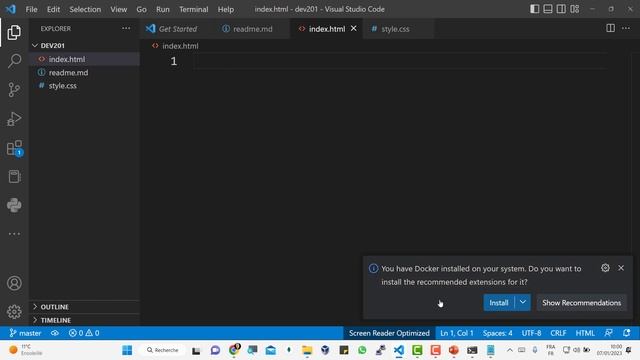This screenshot has height=360, width=640.
Task: Toggle secondary side bar layout button
Action: click(561, 9)
